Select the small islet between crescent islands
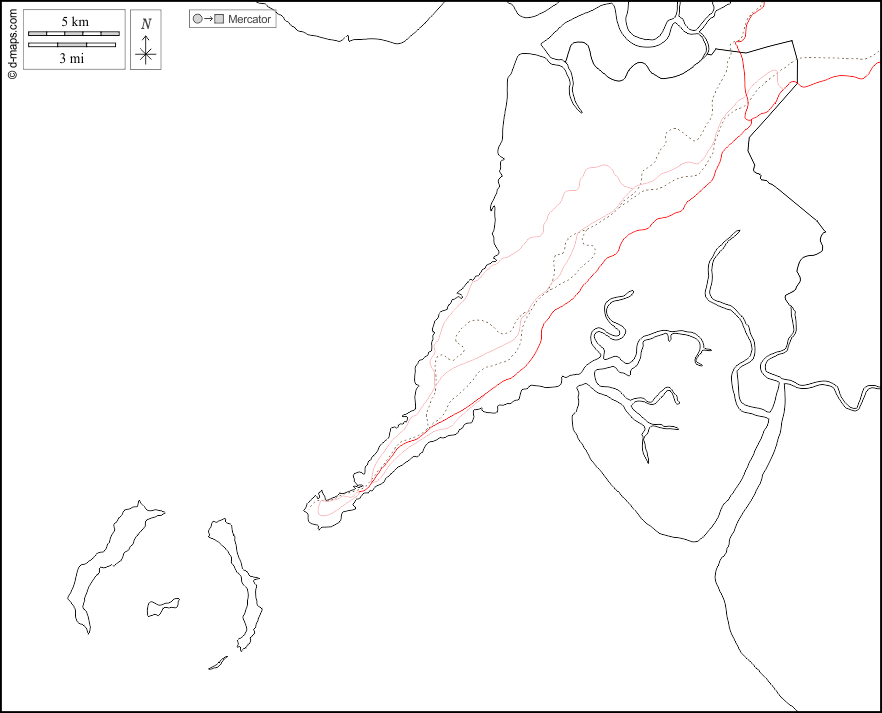Viewport: 882px width, 713px height. click(162, 606)
